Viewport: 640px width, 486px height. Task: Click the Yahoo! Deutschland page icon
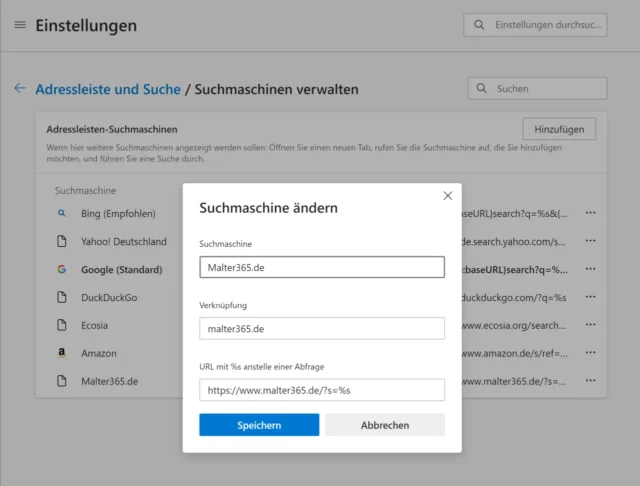point(61,241)
